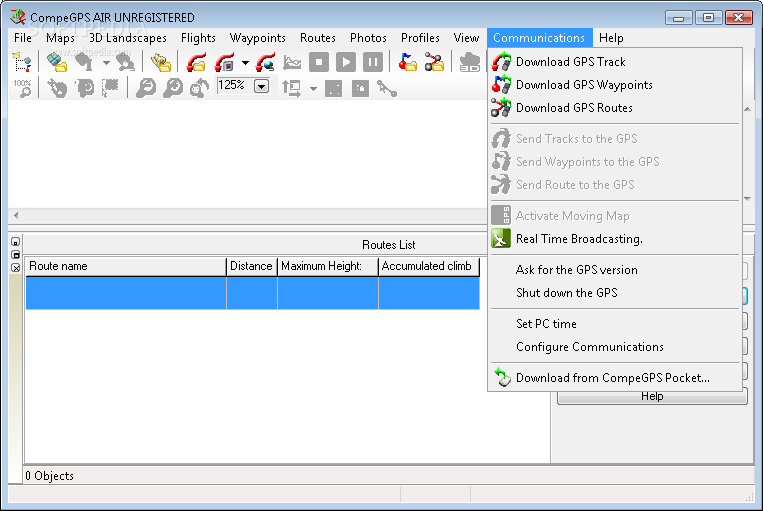
Task: Select Download from CompeGPS Pocket
Action: (613, 378)
